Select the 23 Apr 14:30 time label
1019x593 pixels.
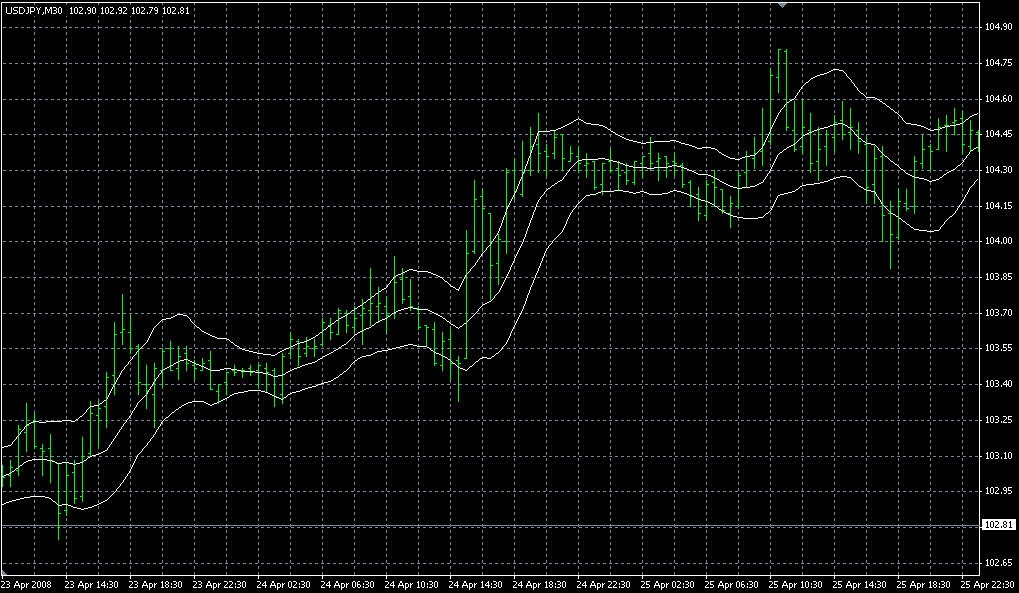(x=92, y=584)
